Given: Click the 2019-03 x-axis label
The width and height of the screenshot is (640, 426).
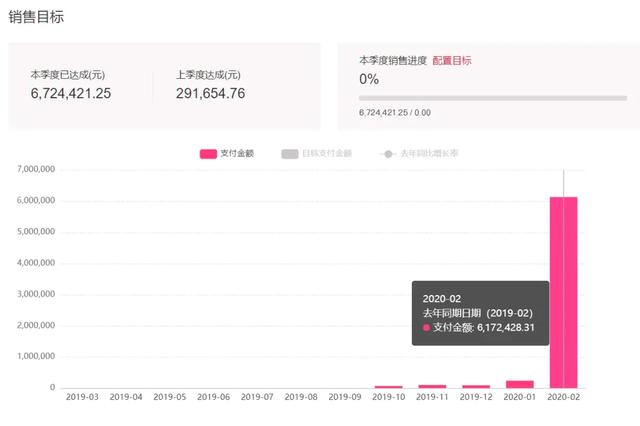Looking at the screenshot, I should (81, 397).
